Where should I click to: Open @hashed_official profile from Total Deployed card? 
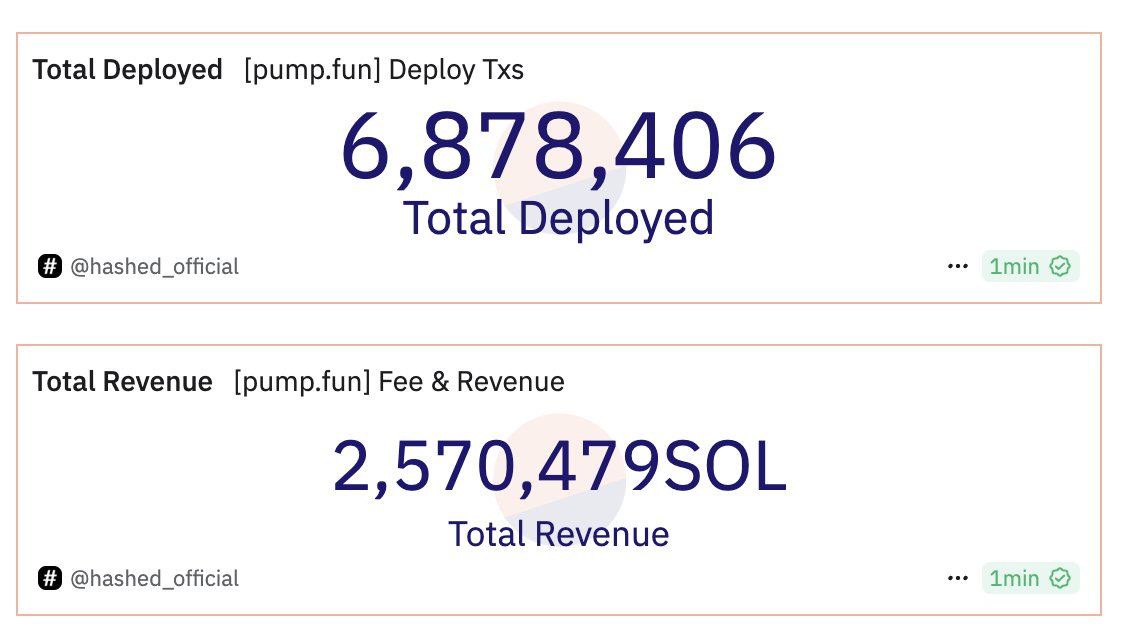(154, 267)
